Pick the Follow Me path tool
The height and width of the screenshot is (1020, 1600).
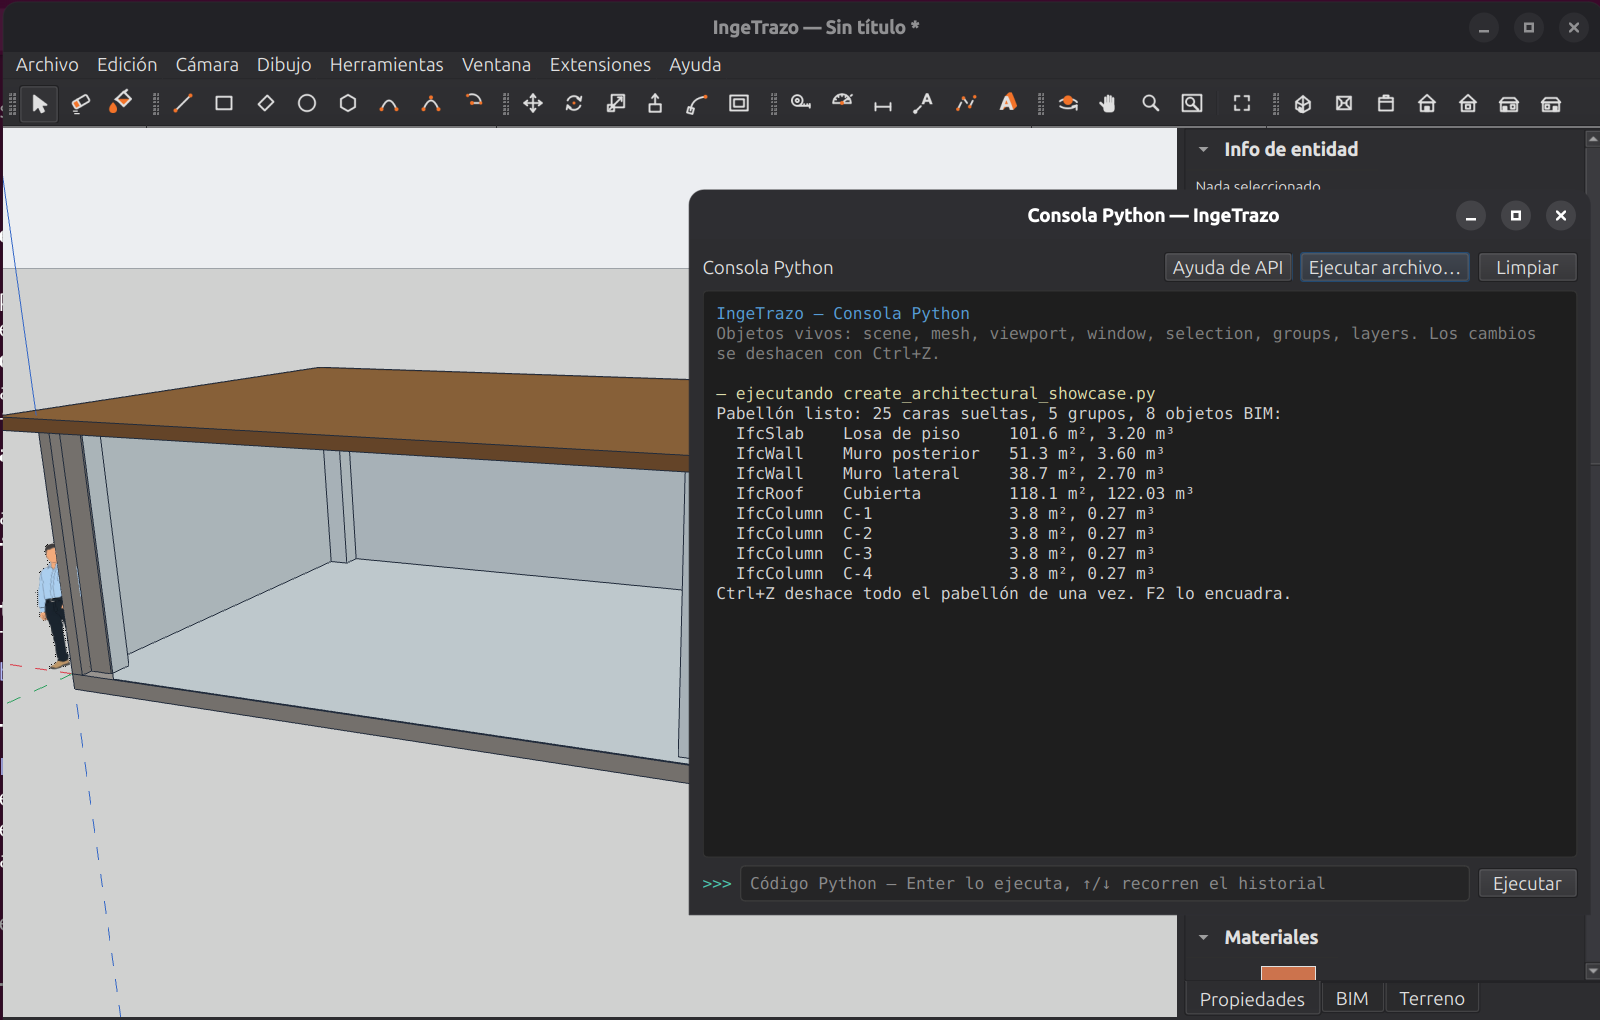tap(697, 104)
